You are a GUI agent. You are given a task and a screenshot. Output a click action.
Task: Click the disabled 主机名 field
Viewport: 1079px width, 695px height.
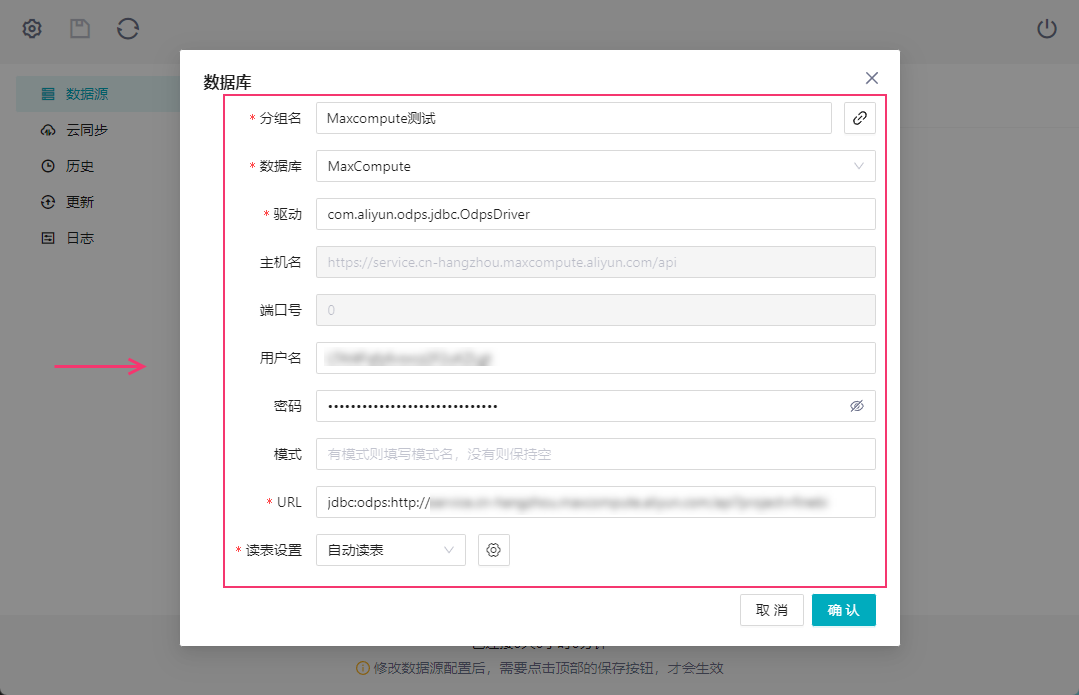click(x=596, y=262)
